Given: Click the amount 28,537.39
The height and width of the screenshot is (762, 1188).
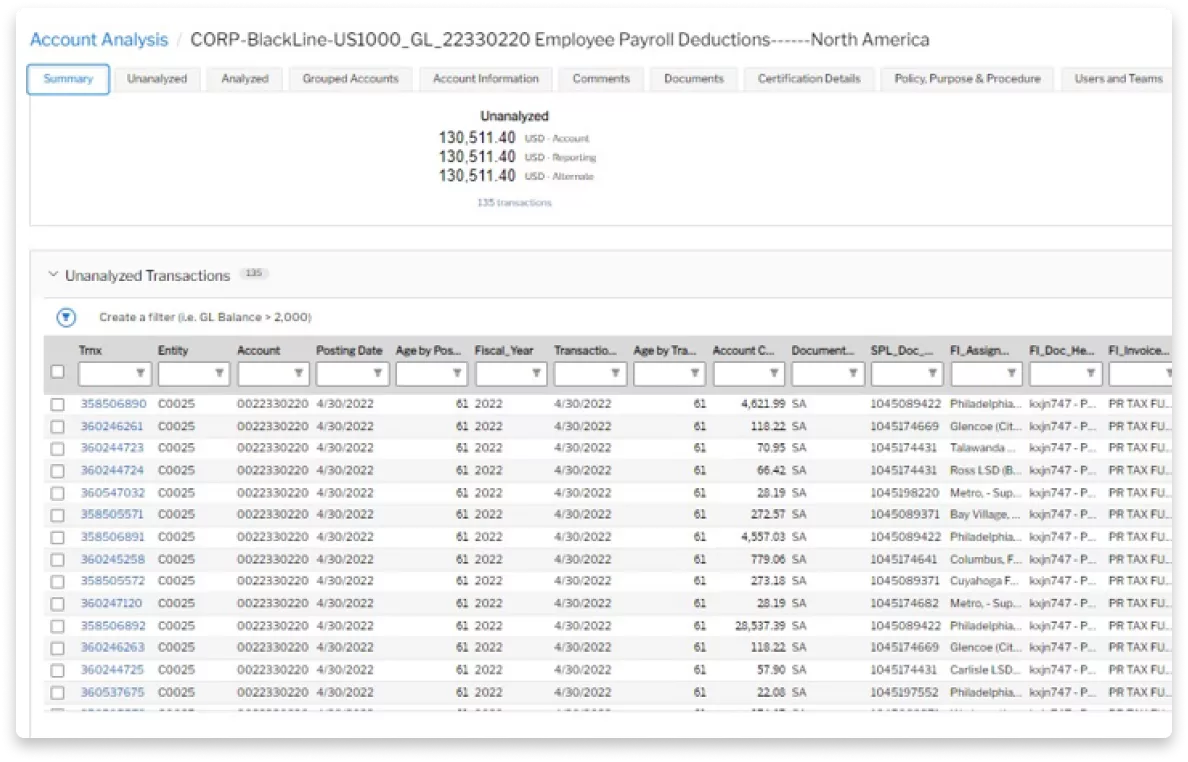Looking at the screenshot, I should pos(760,626).
